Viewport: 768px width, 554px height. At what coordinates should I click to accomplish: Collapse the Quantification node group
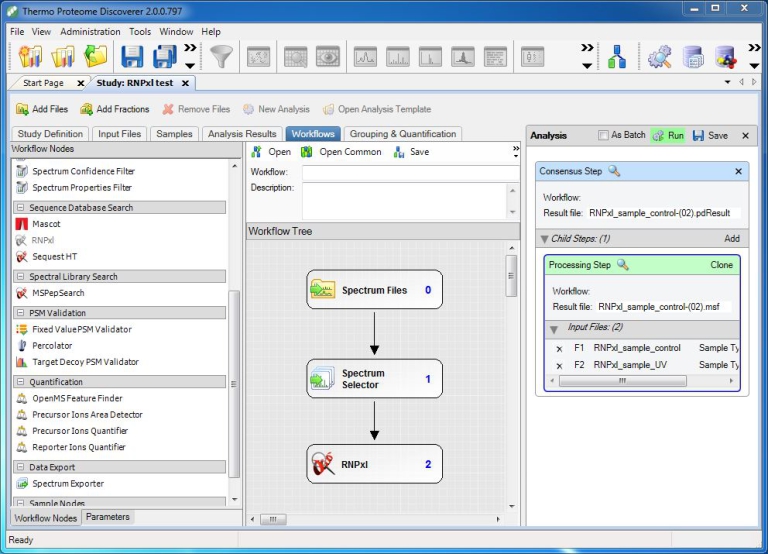tap(20, 382)
